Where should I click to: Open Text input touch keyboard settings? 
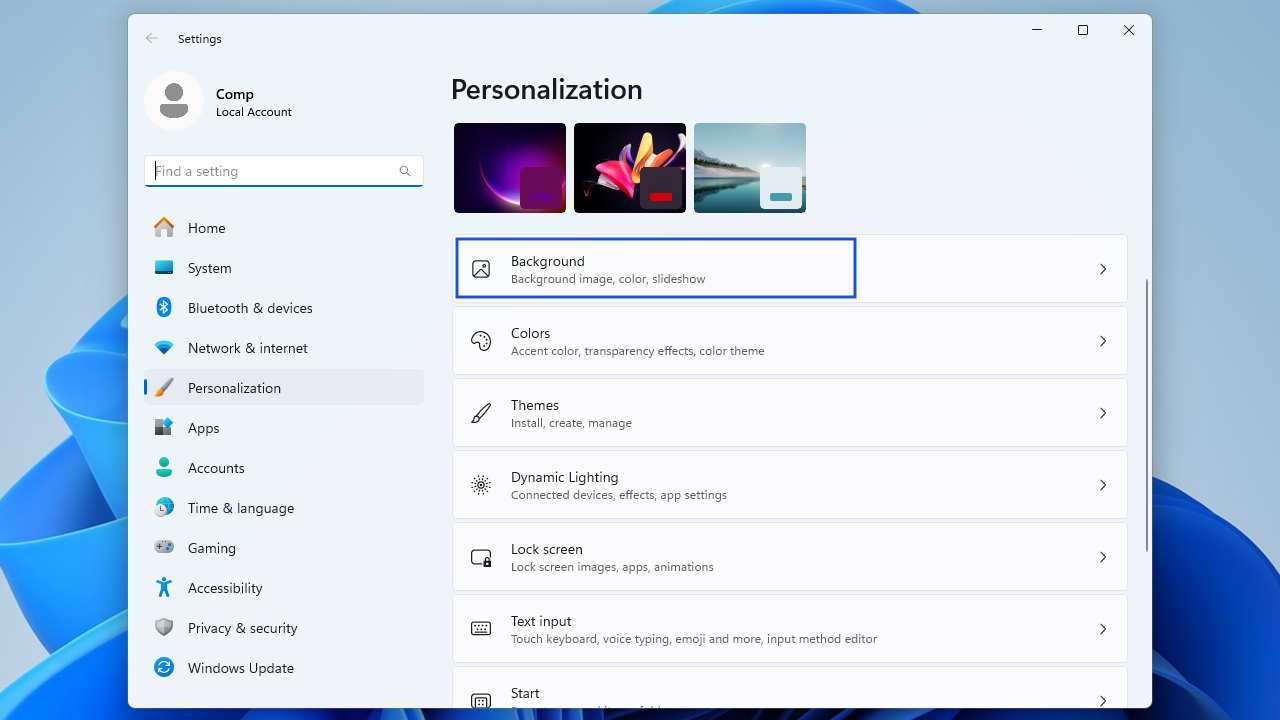pyautogui.click(x=790, y=629)
